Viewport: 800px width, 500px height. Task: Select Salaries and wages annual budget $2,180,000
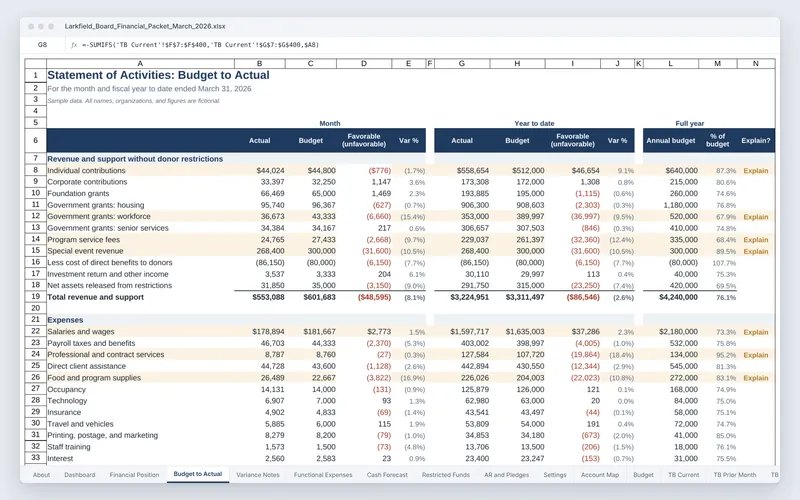[x=678, y=332]
